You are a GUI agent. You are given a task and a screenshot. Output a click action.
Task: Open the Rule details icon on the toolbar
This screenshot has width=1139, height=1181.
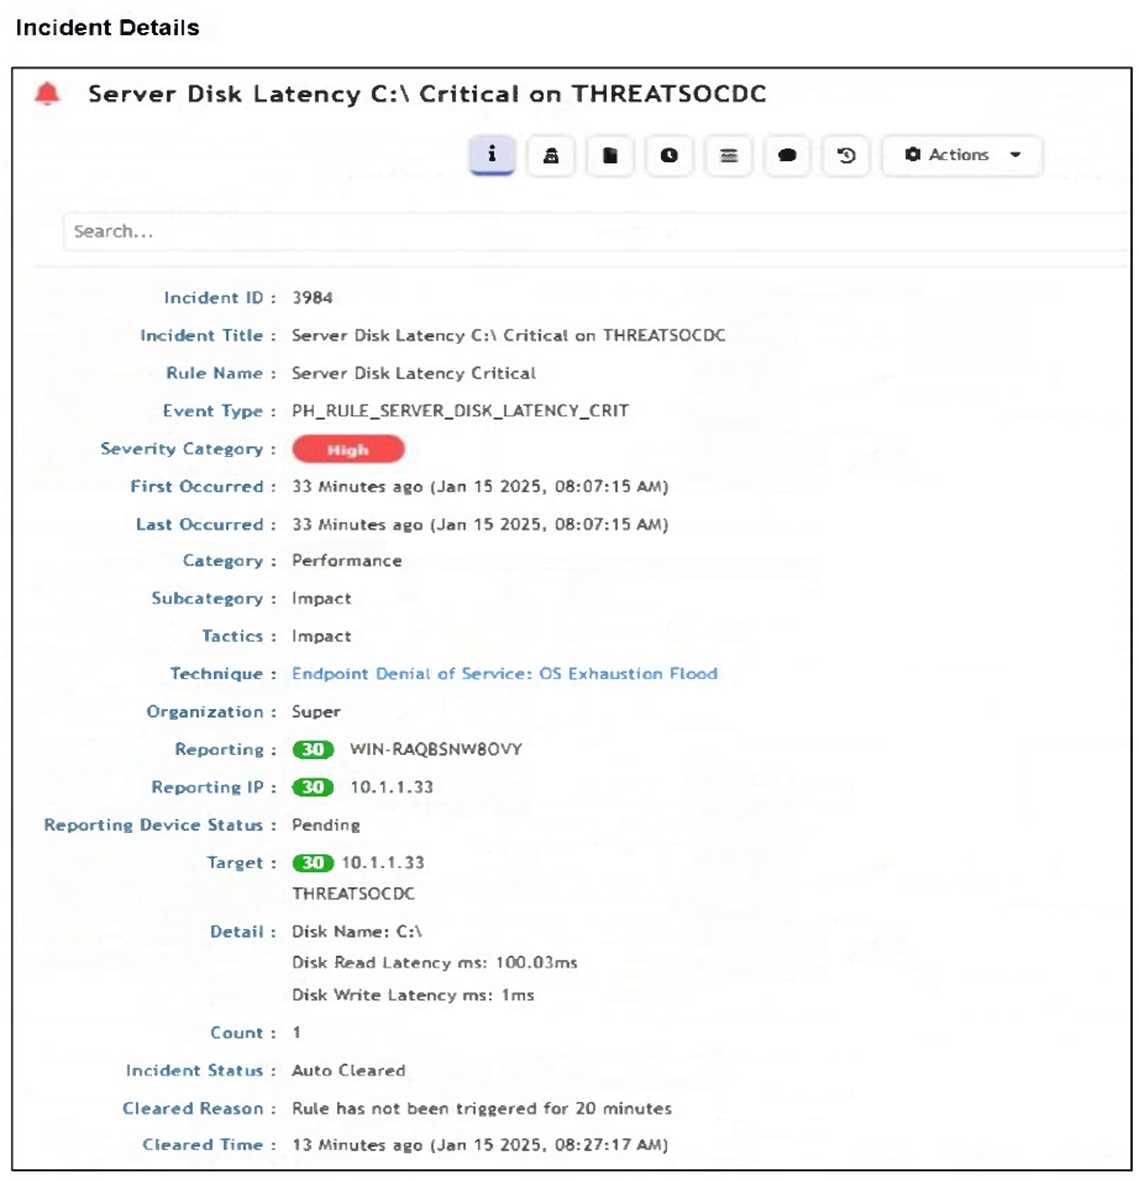point(551,155)
